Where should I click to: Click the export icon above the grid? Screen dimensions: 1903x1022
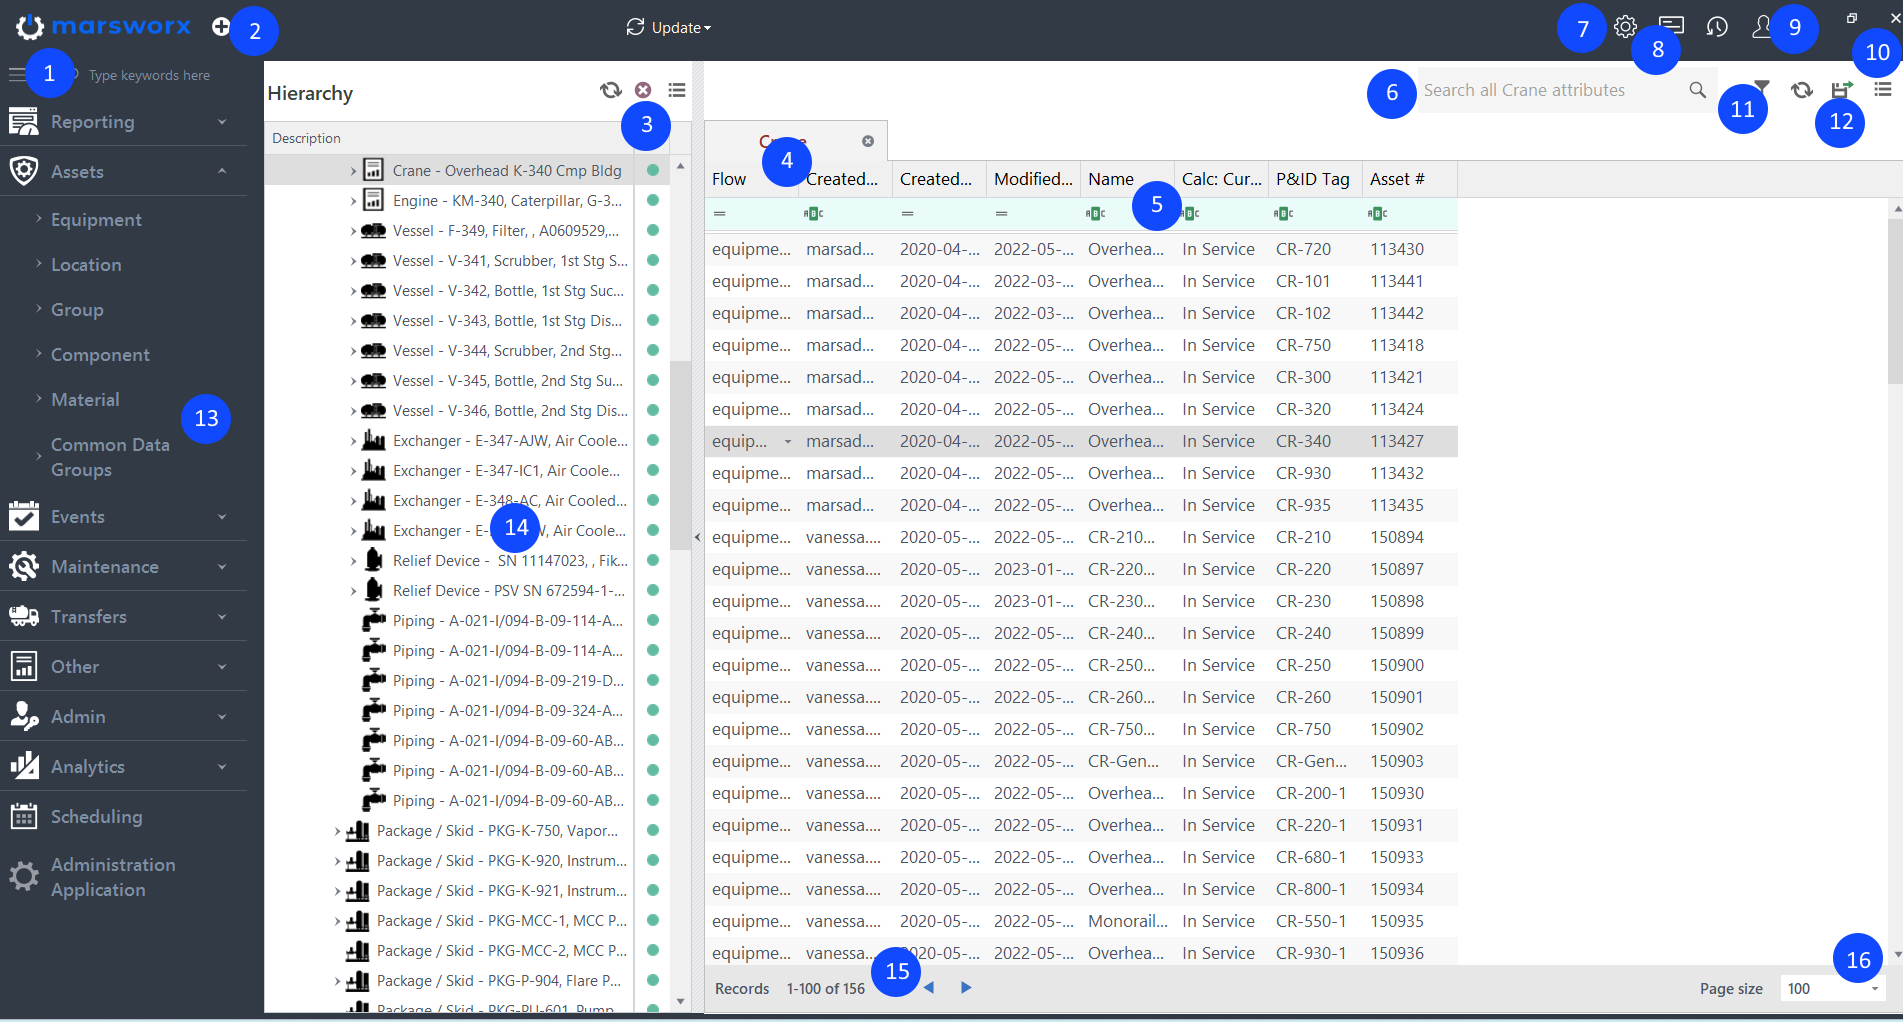[x=1842, y=90]
